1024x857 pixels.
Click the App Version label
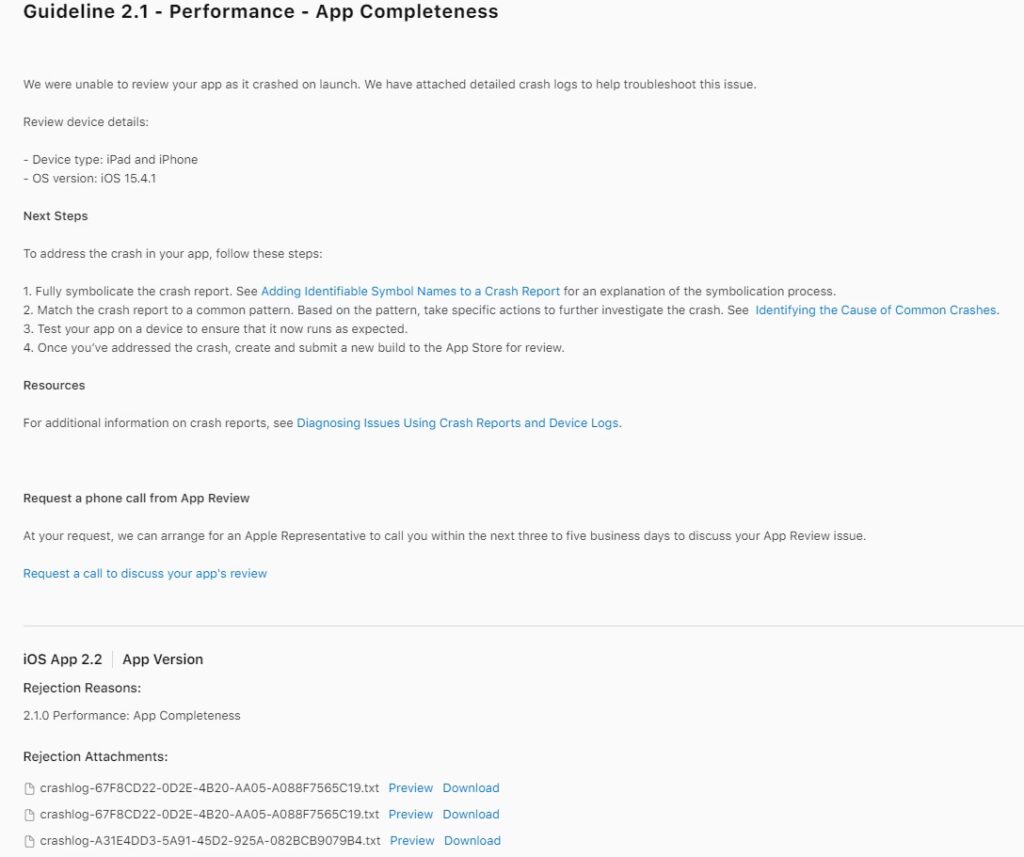[x=162, y=659]
